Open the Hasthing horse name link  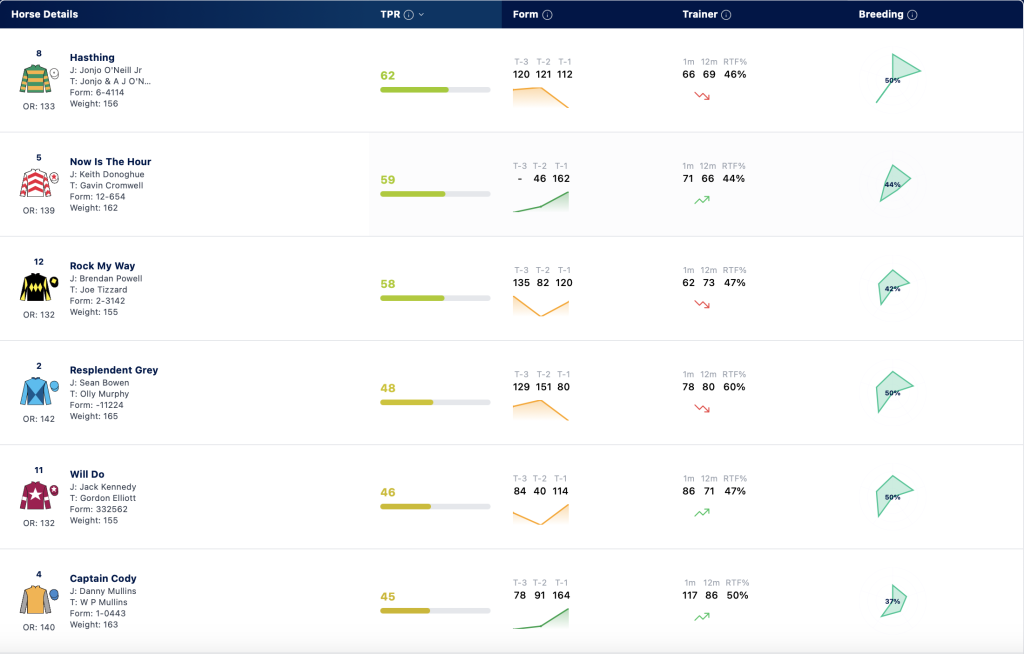[x=92, y=57]
